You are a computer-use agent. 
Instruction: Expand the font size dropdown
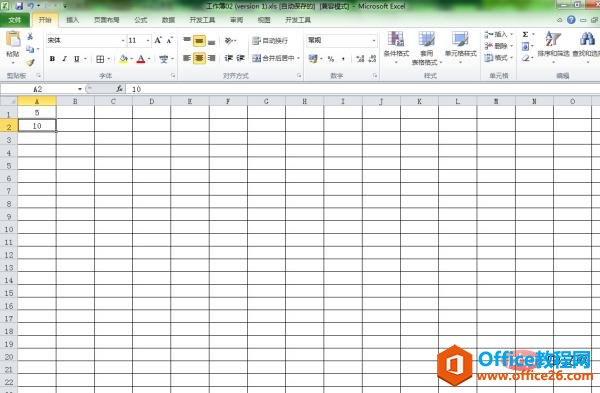(x=148, y=40)
